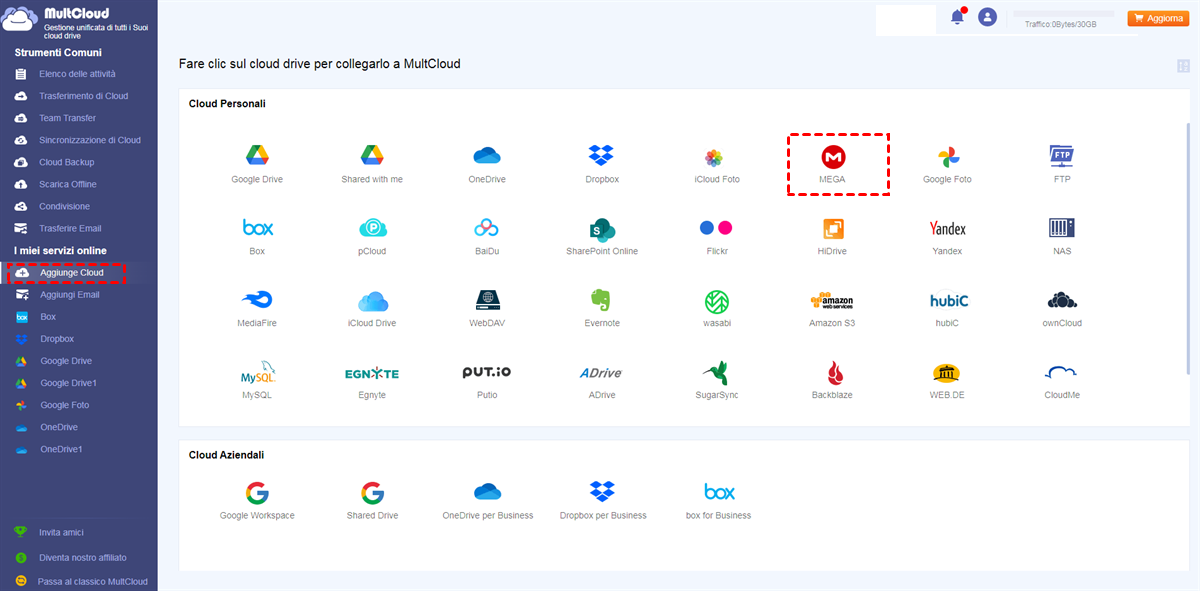
Task: Open Elenco delle attività
Action: point(78,74)
